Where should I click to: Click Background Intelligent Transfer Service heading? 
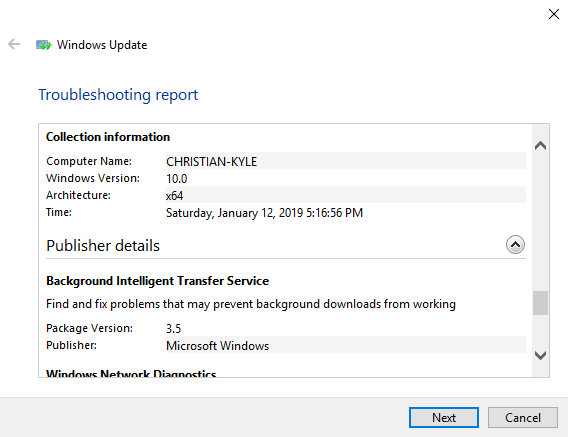(x=158, y=281)
